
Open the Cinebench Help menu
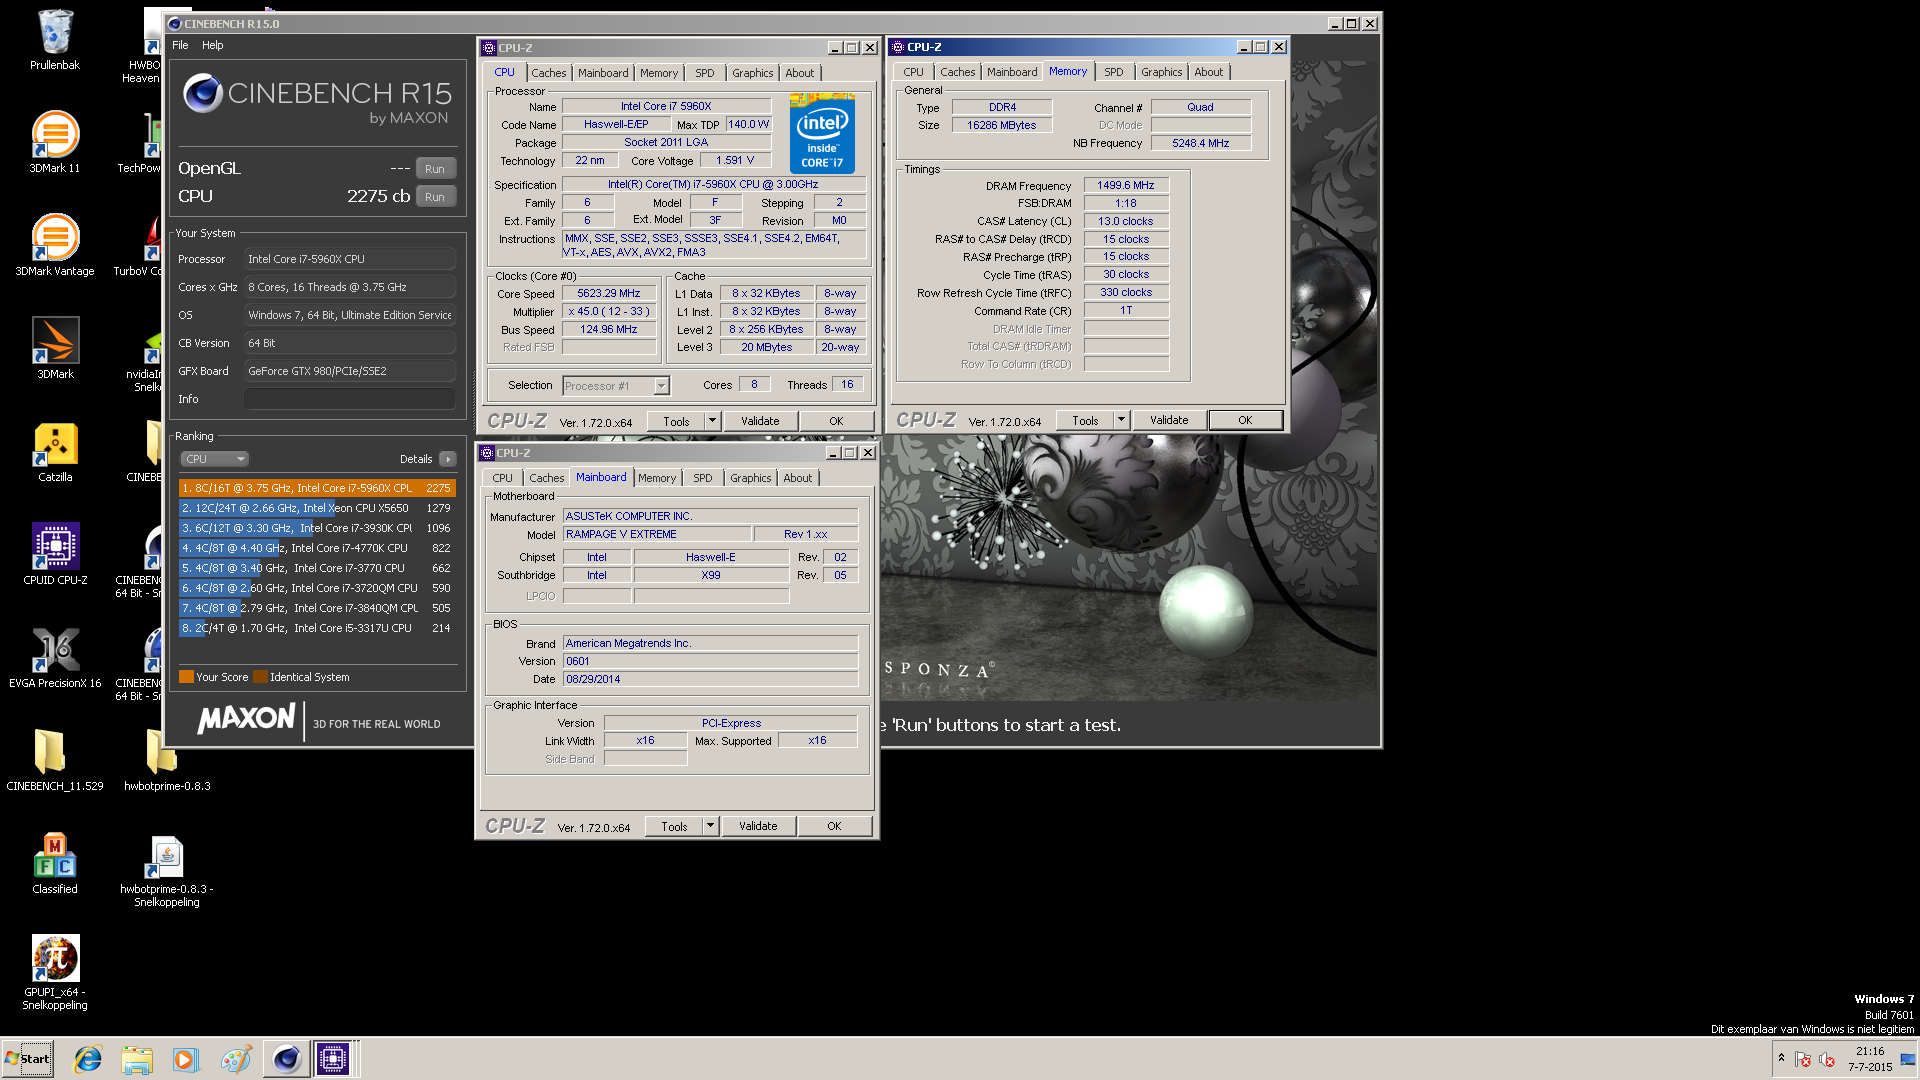coord(212,45)
